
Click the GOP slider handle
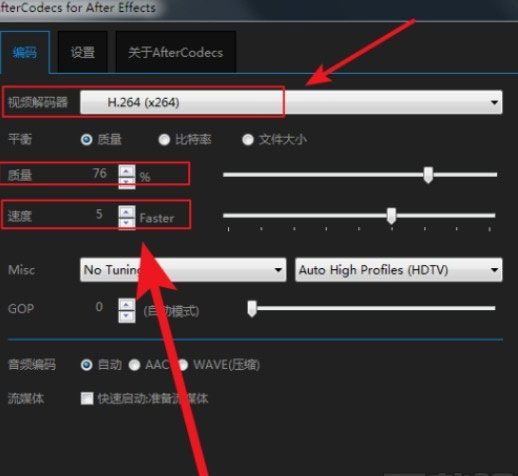pyautogui.click(x=252, y=308)
